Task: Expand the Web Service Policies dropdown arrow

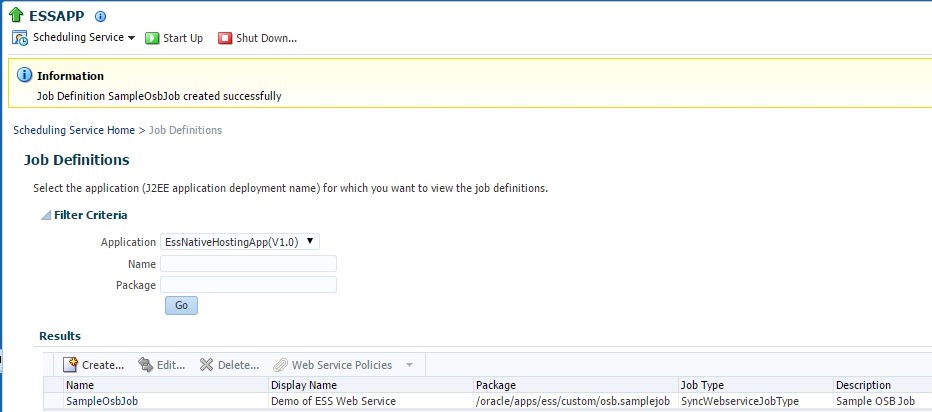Action: tap(409, 365)
